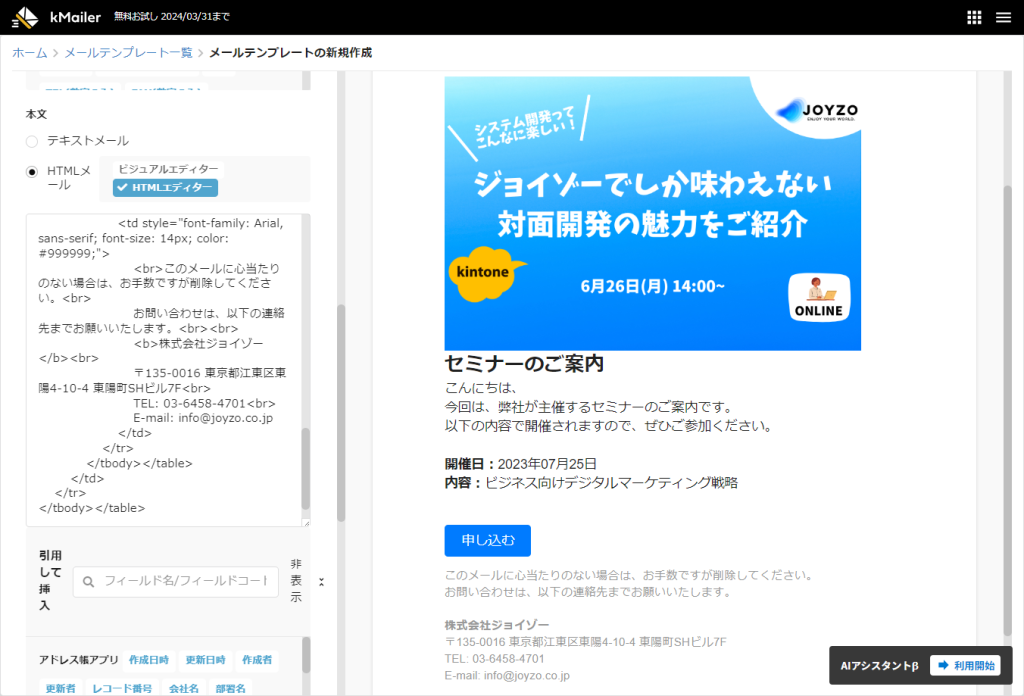1024x696 pixels.
Task: Click the arrow icon on 利用開始 button
Action: tap(943, 665)
